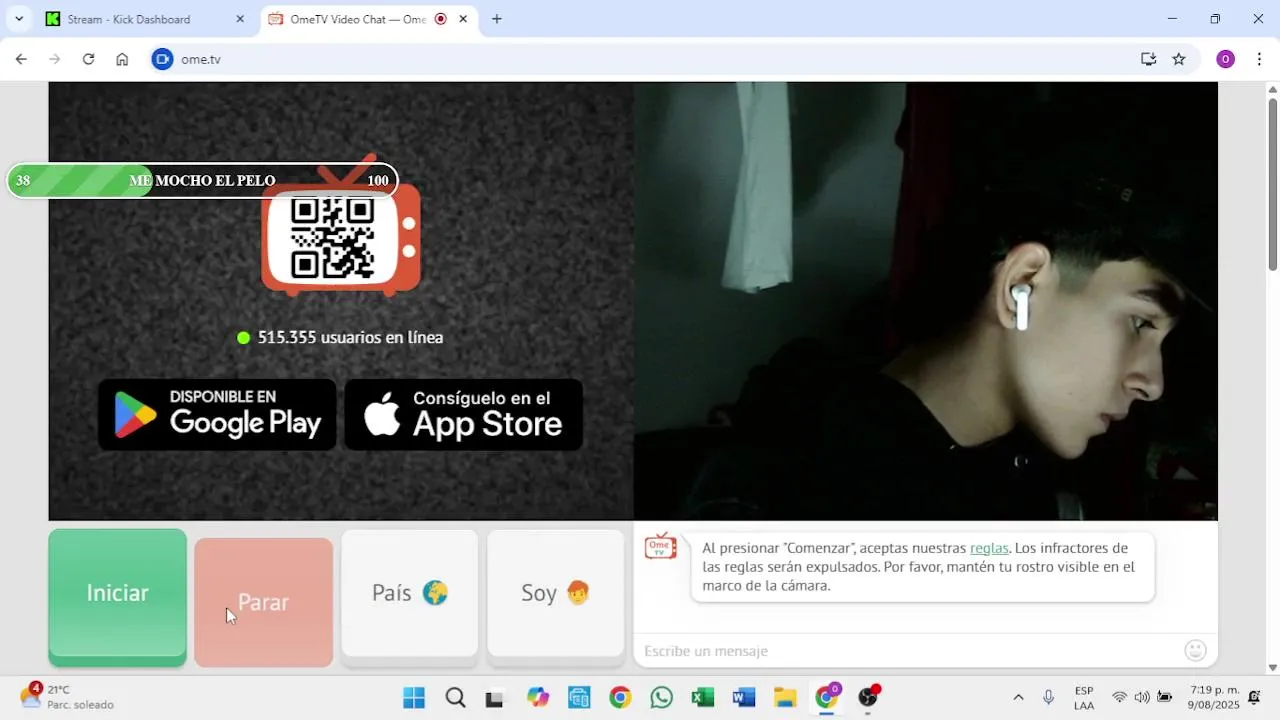Click the Google Play download badge

(x=217, y=414)
